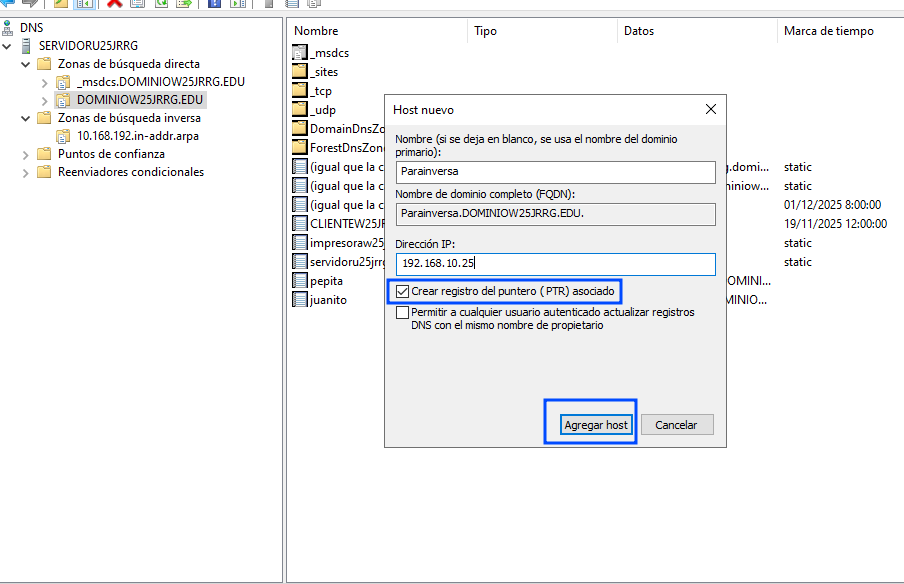Sort list by Datos column header
Viewport: 904px width, 584px height.
click(697, 31)
